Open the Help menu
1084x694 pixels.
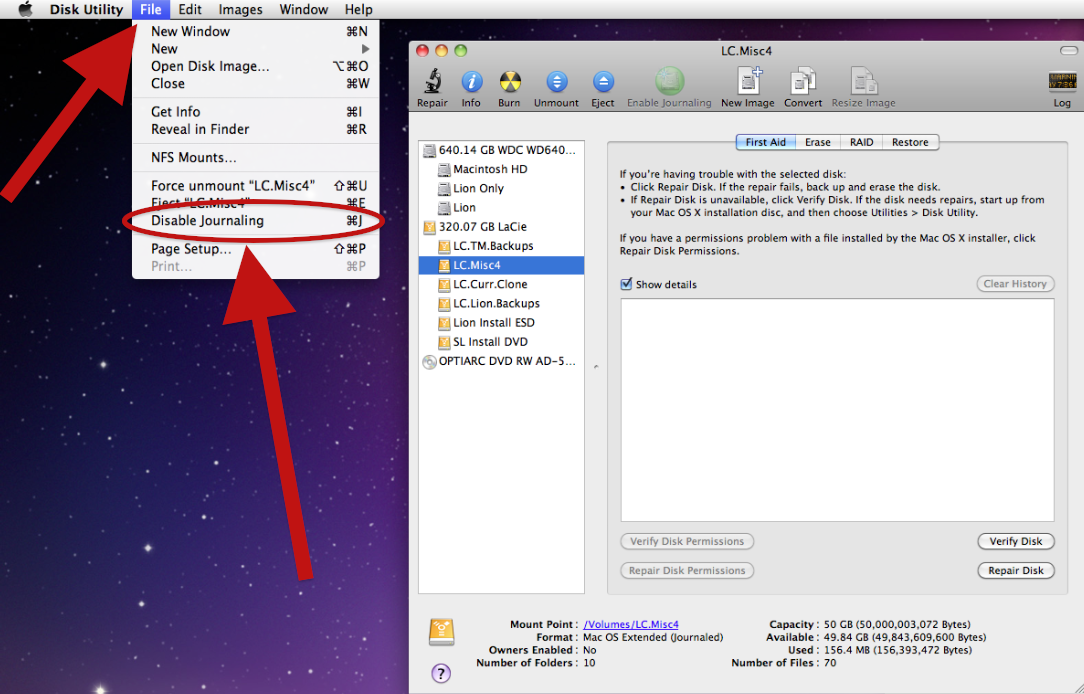[x=359, y=9]
